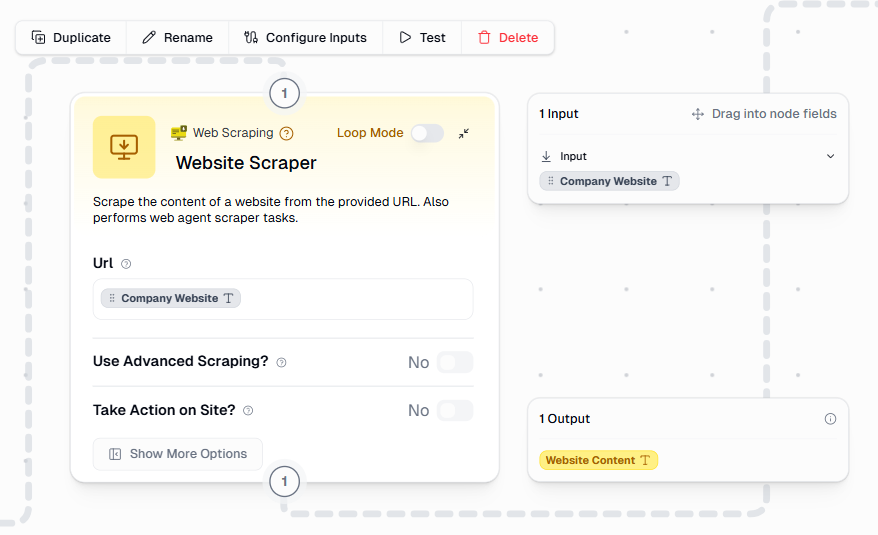Image resolution: width=878 pixels, height=535 pixels.
Task: Collapse the node with minimize arrows icon
Action: tap(464, 133)
